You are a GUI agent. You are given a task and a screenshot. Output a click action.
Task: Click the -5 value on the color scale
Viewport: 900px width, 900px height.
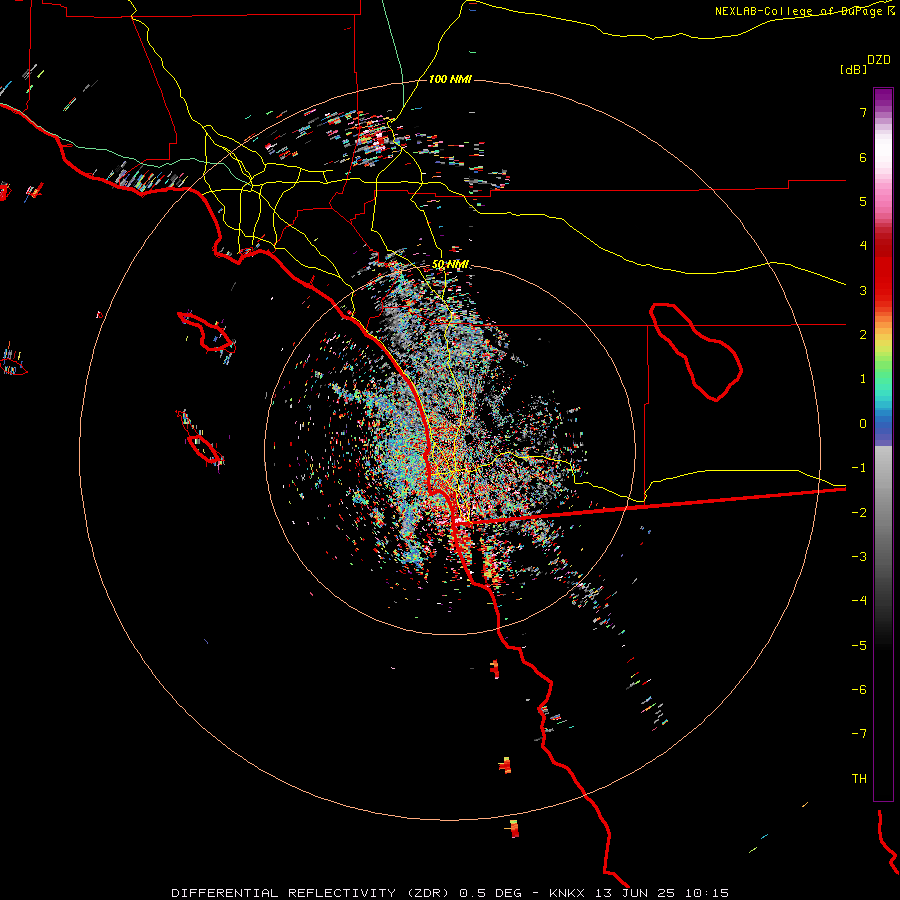pos(859,646)
